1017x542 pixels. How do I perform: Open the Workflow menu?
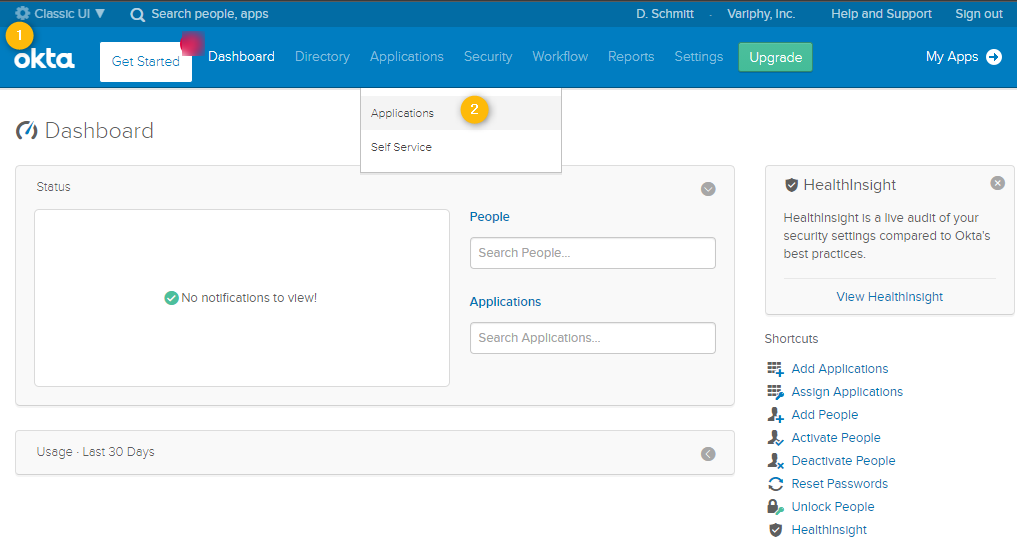click(x=560, y=56)
